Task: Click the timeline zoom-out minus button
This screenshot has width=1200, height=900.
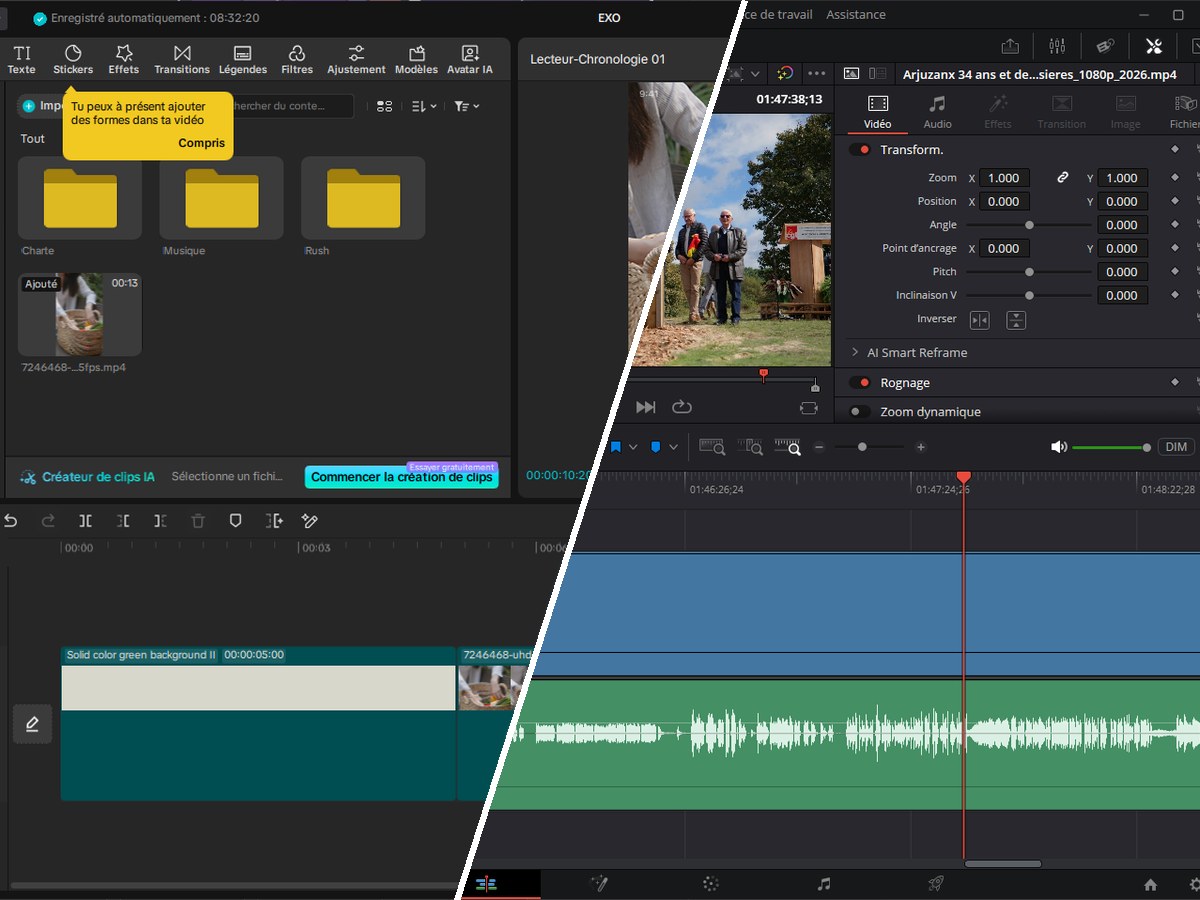Action: click(x=819, y=447)
